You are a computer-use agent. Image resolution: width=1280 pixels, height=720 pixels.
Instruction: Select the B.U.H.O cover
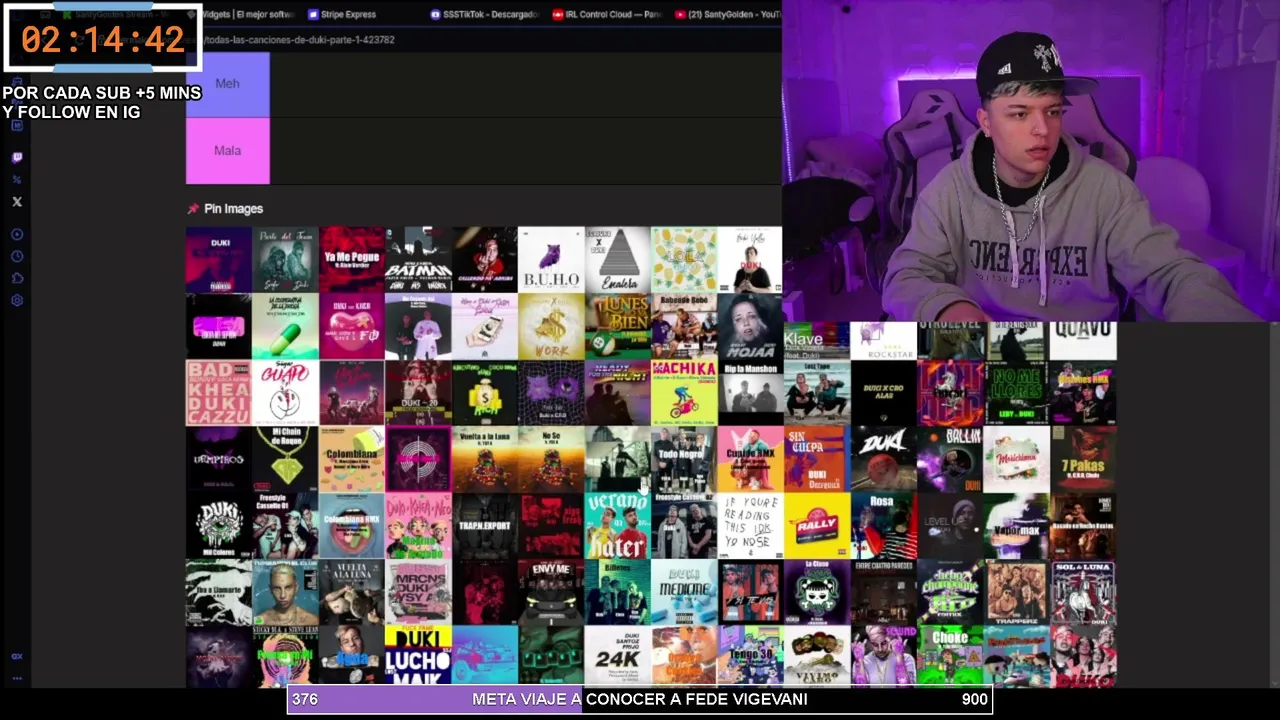pyautogui.click(x=551, y=259)
